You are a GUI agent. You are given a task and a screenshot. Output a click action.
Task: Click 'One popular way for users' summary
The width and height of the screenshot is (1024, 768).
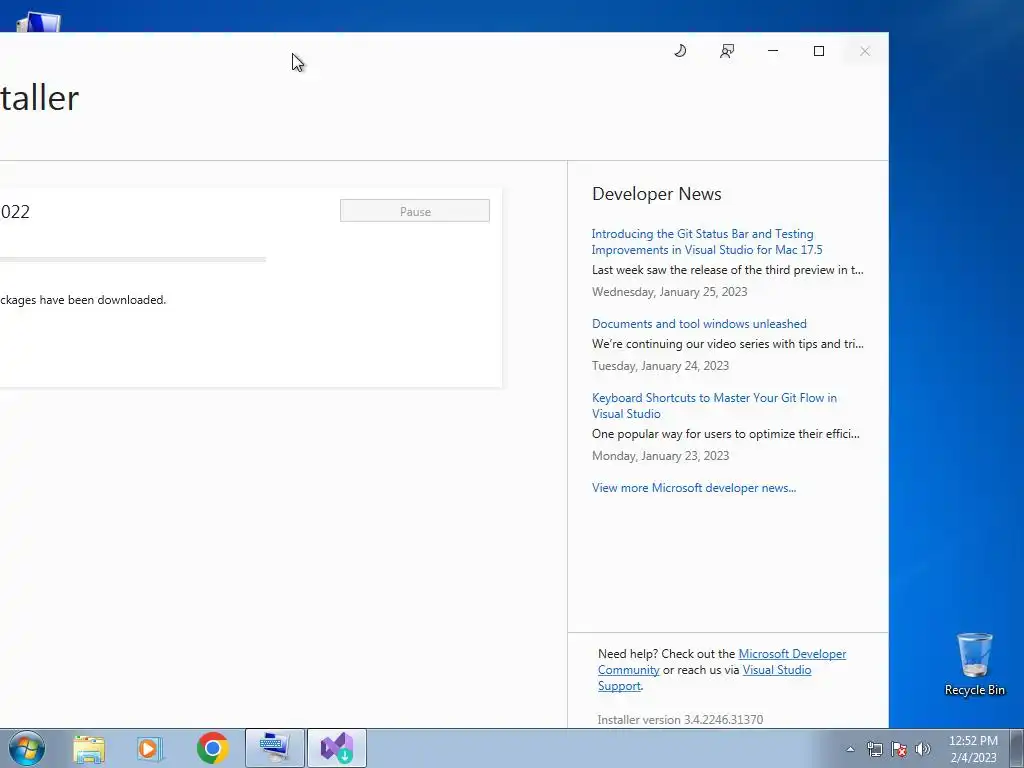726,434
